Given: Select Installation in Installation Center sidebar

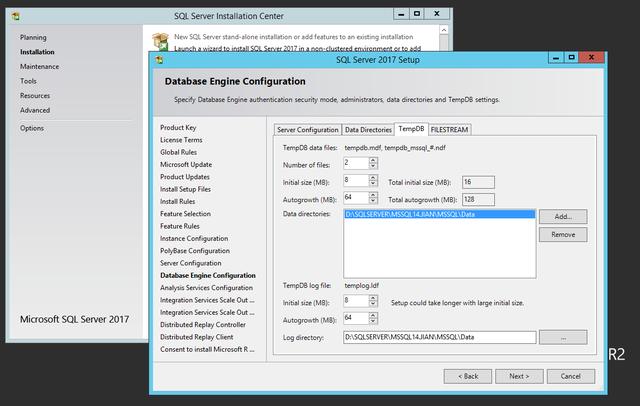Looking at the screenshot, I should [37, 52].
